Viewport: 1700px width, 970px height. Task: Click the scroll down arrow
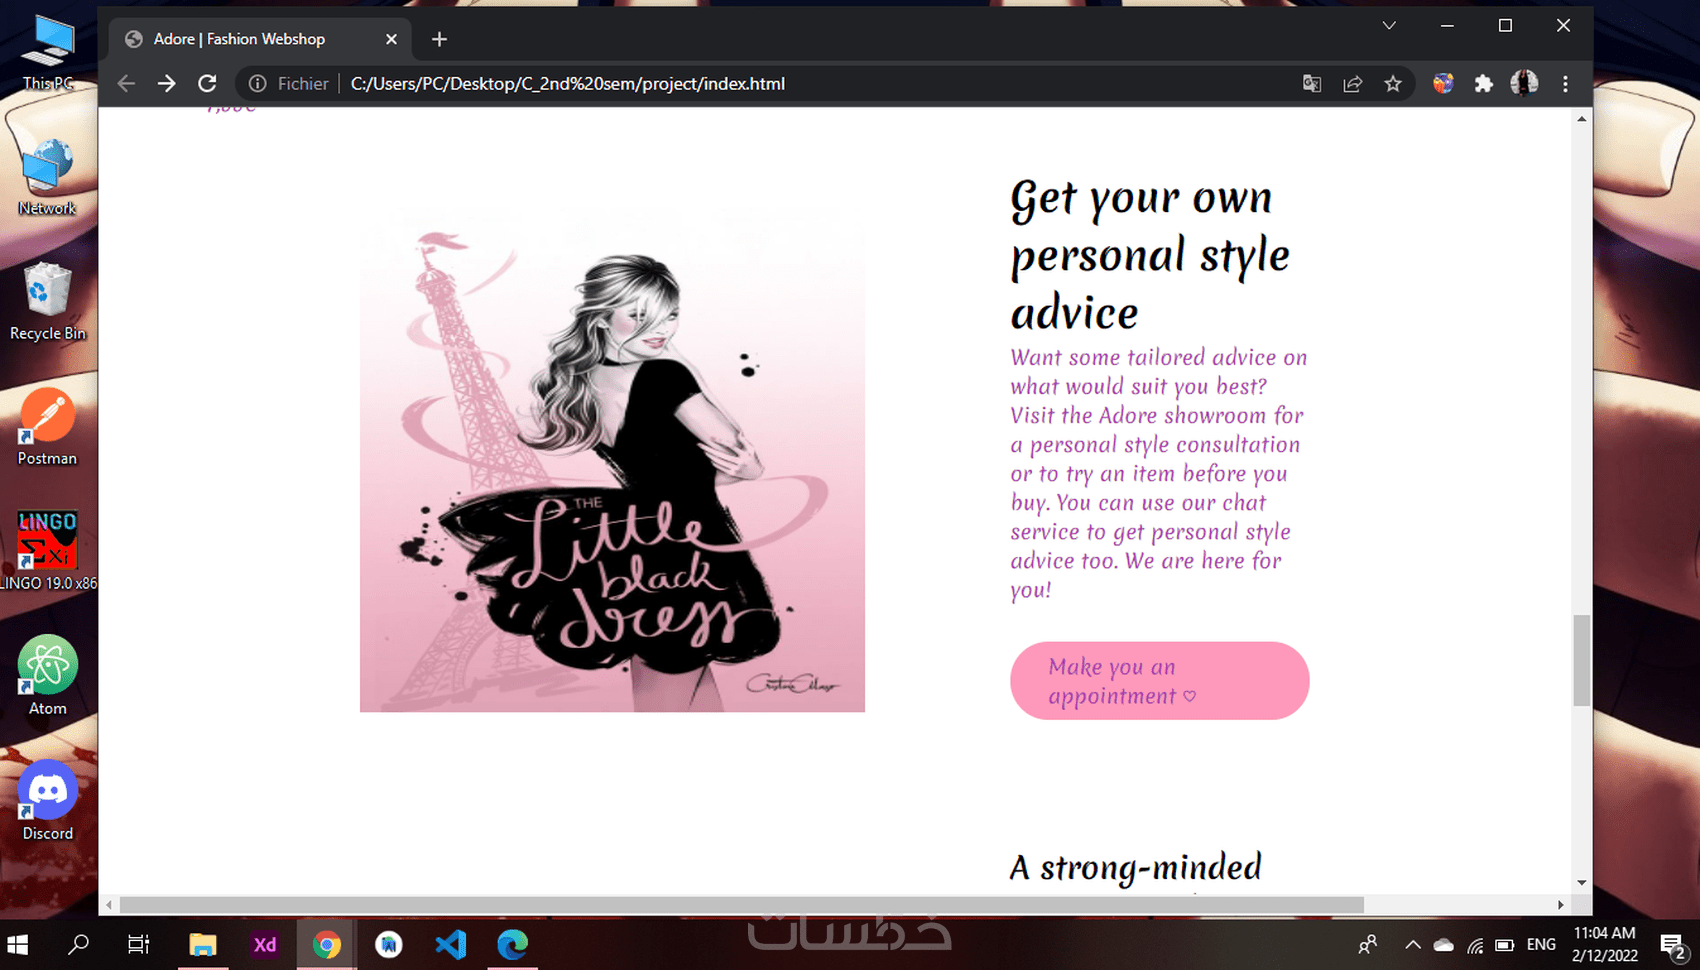[1581, 883]
